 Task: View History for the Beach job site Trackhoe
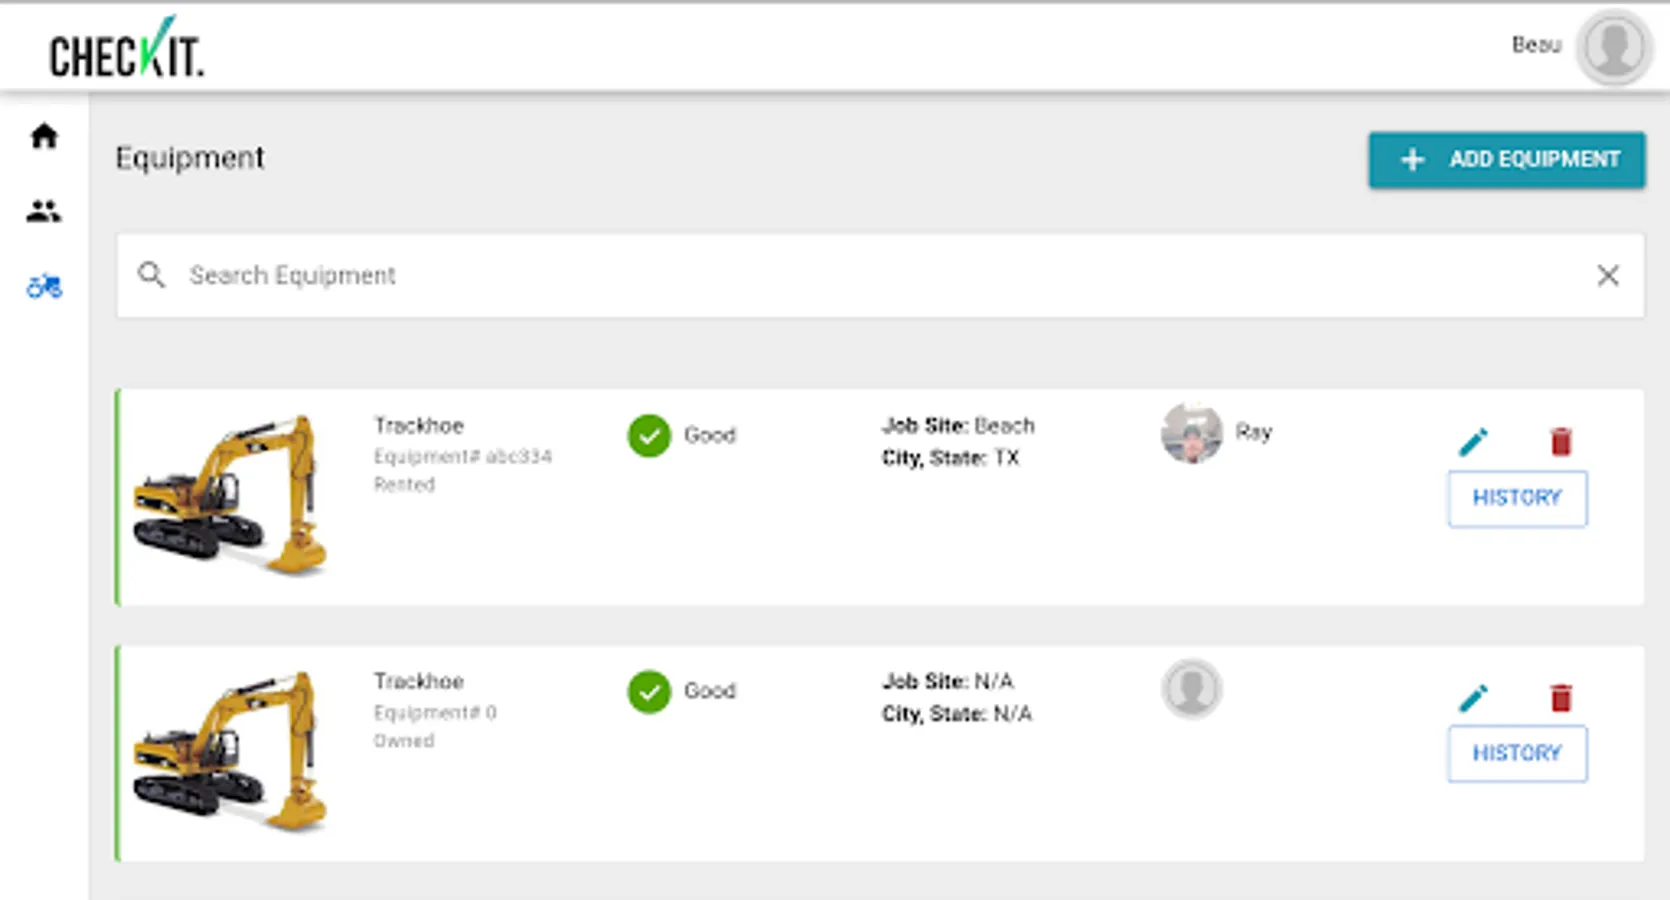click(1516, 498)
